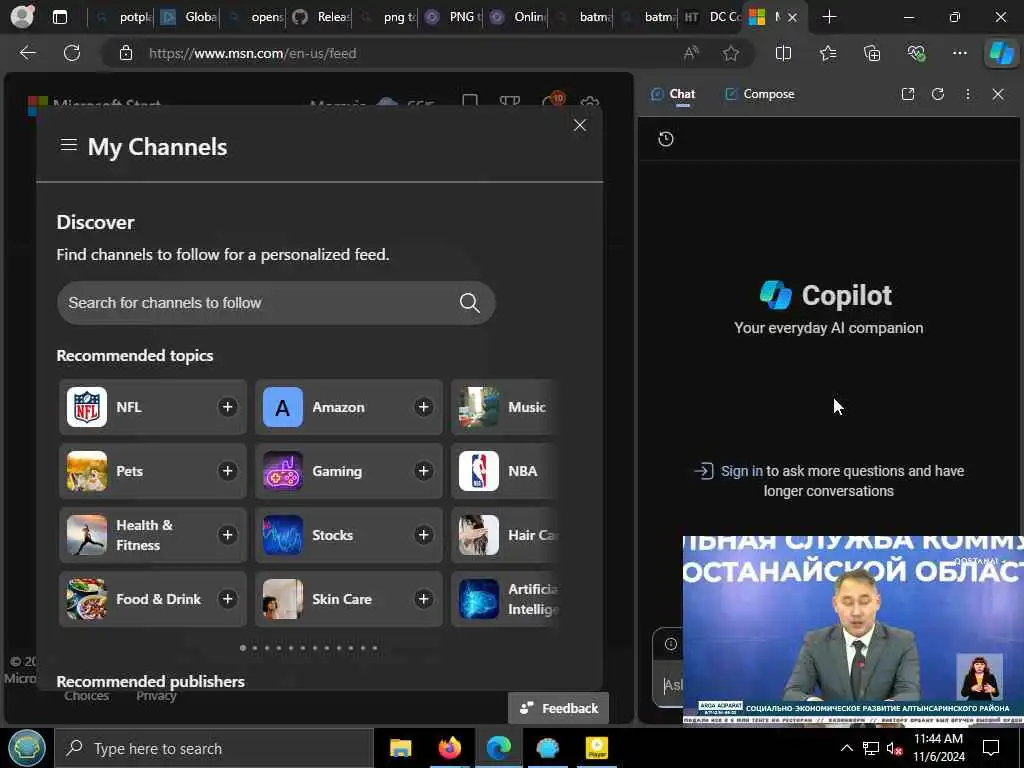Open the Favorites list icon
The width and height of the screenshot is (1024, 768).
[x=828, y=54]
